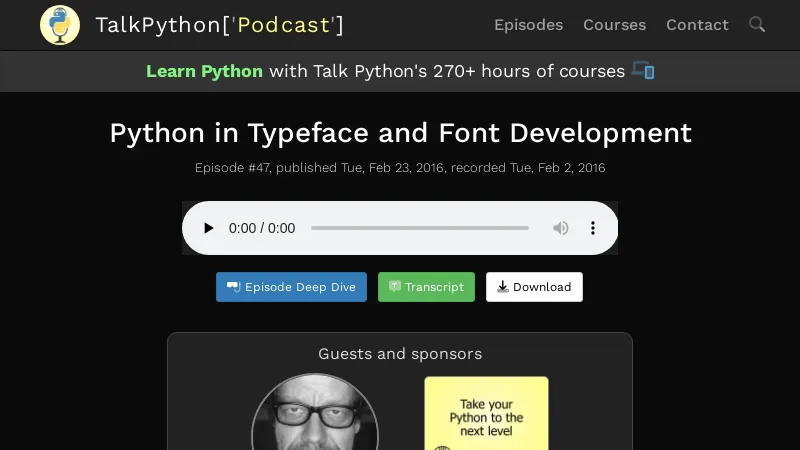
Task: Follow the green Learn Python link
Action: 204,71
